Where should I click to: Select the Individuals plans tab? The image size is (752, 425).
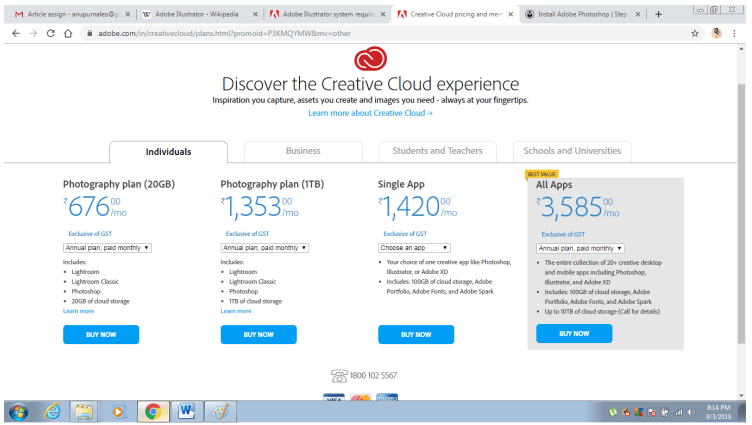(x=168, y=152)
